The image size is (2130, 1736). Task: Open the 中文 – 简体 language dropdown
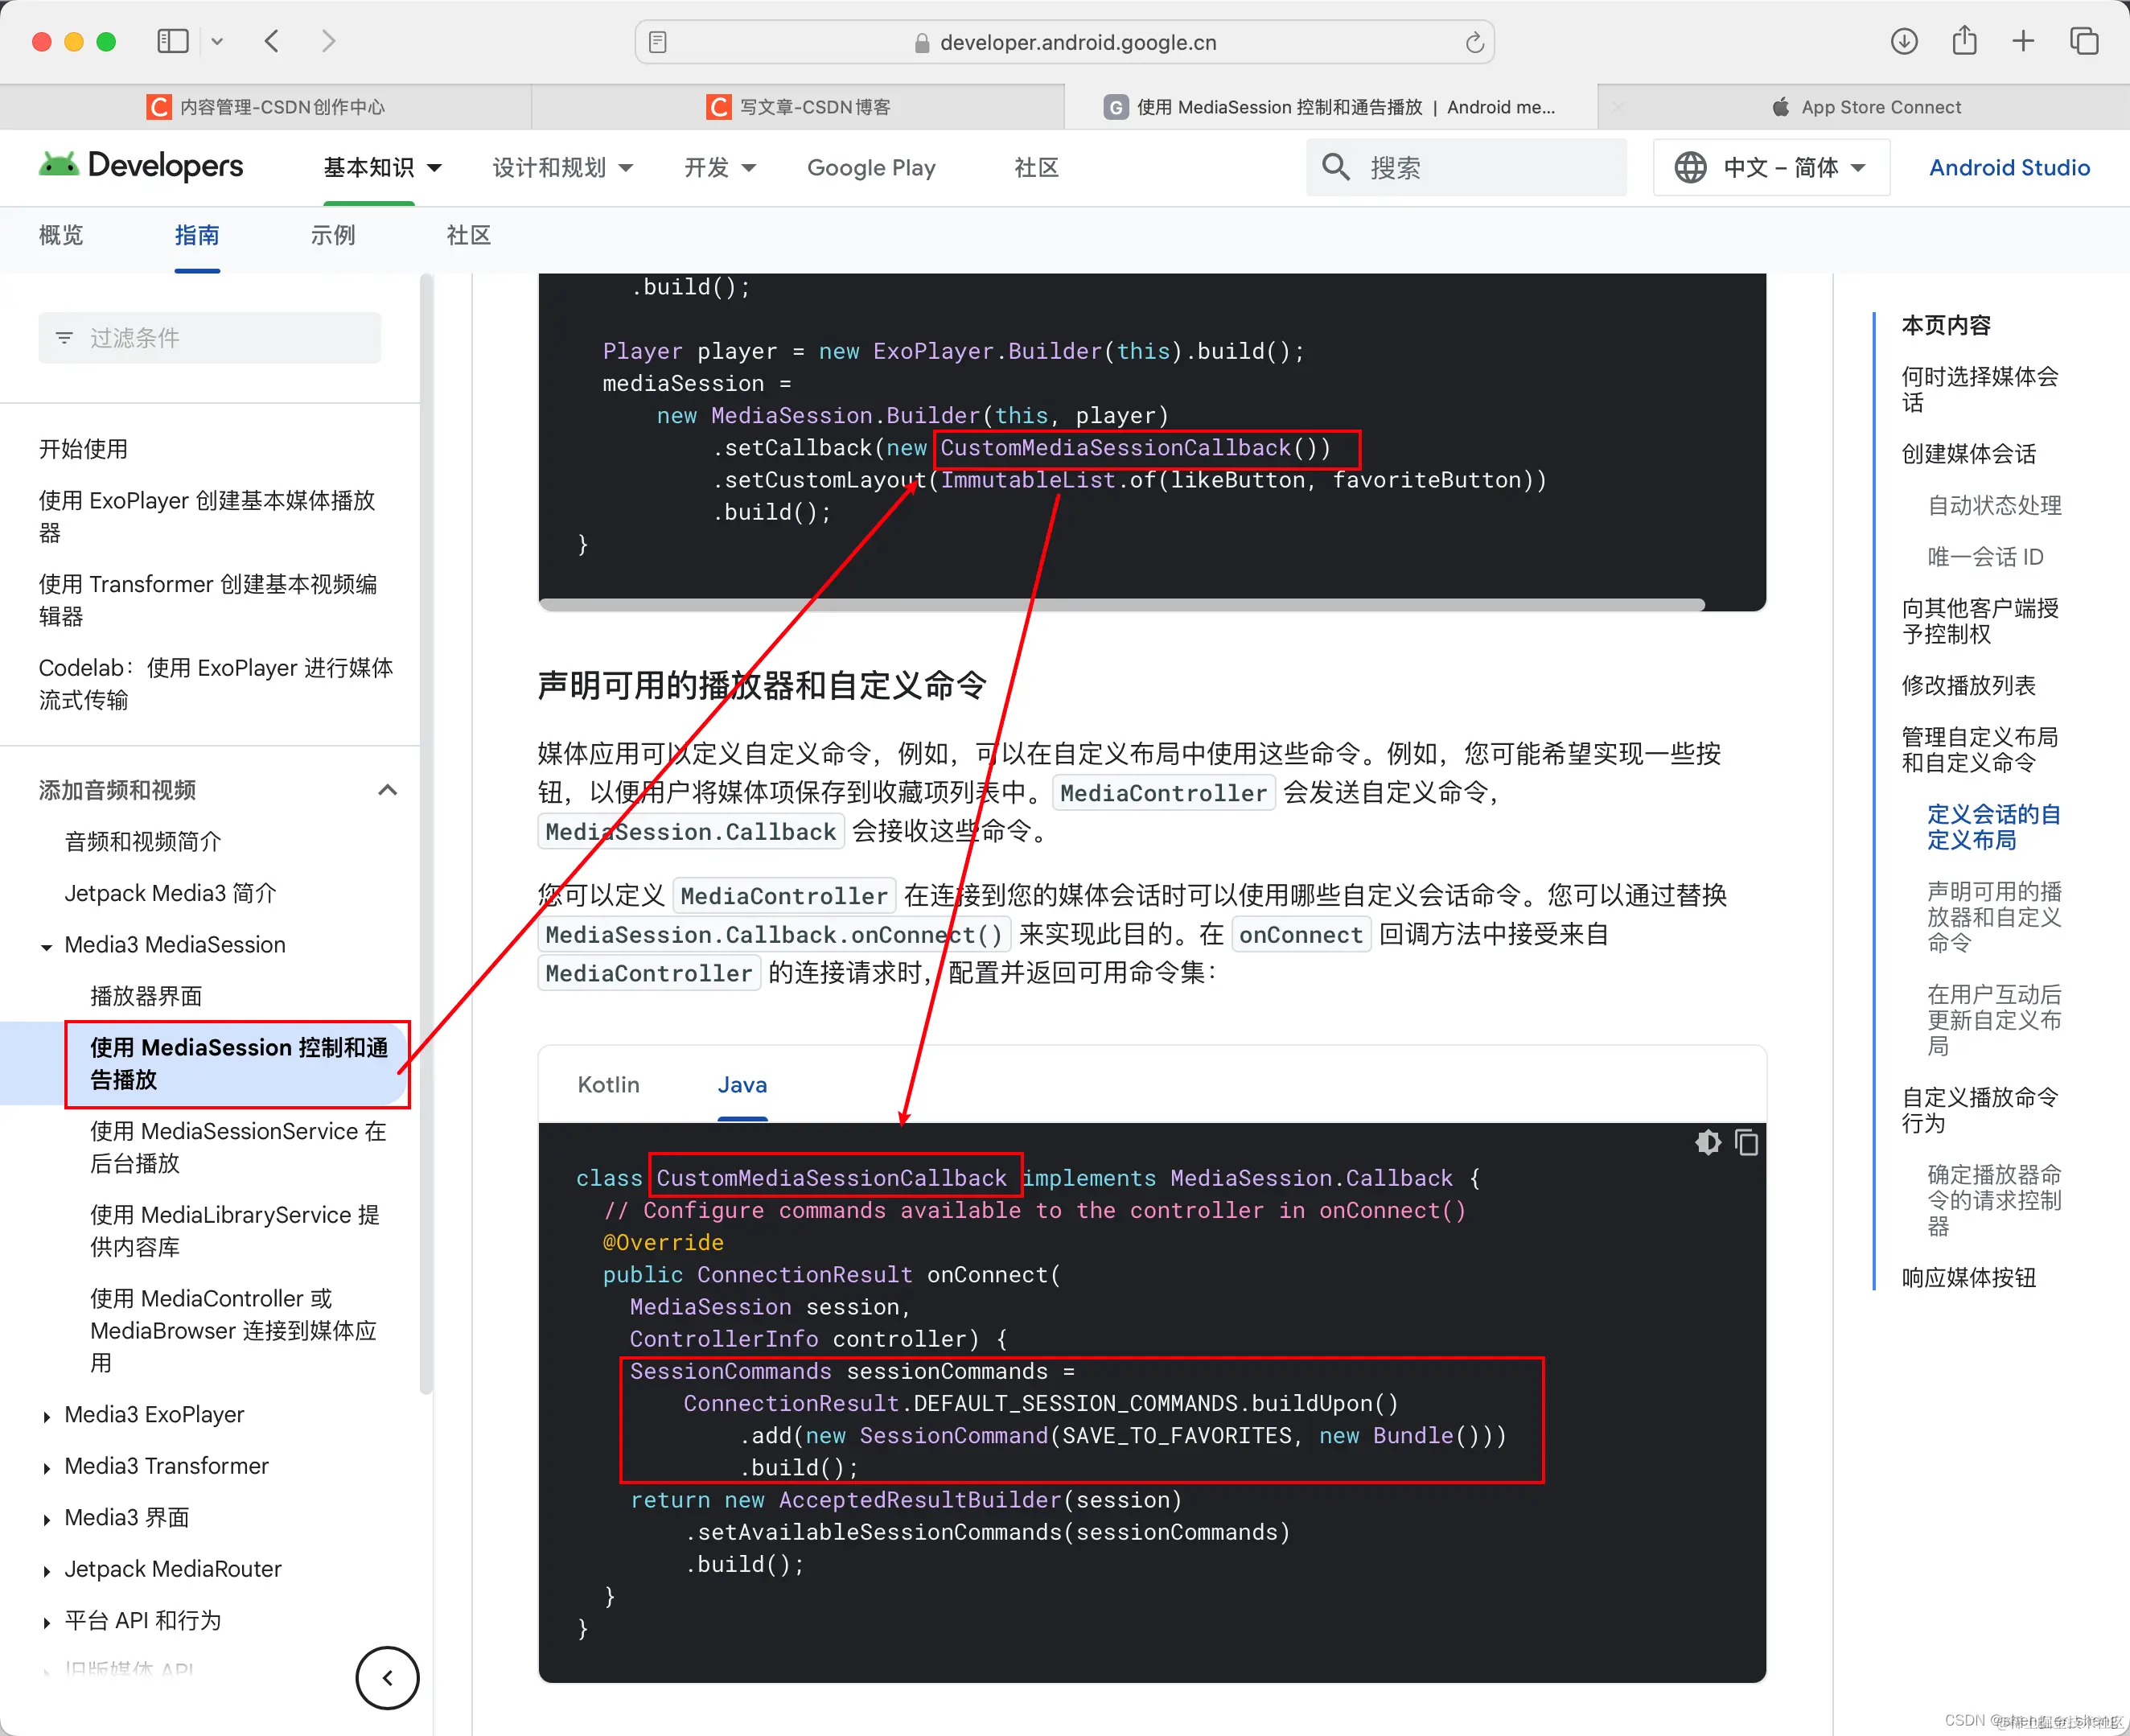click(x=1771, y=168)
